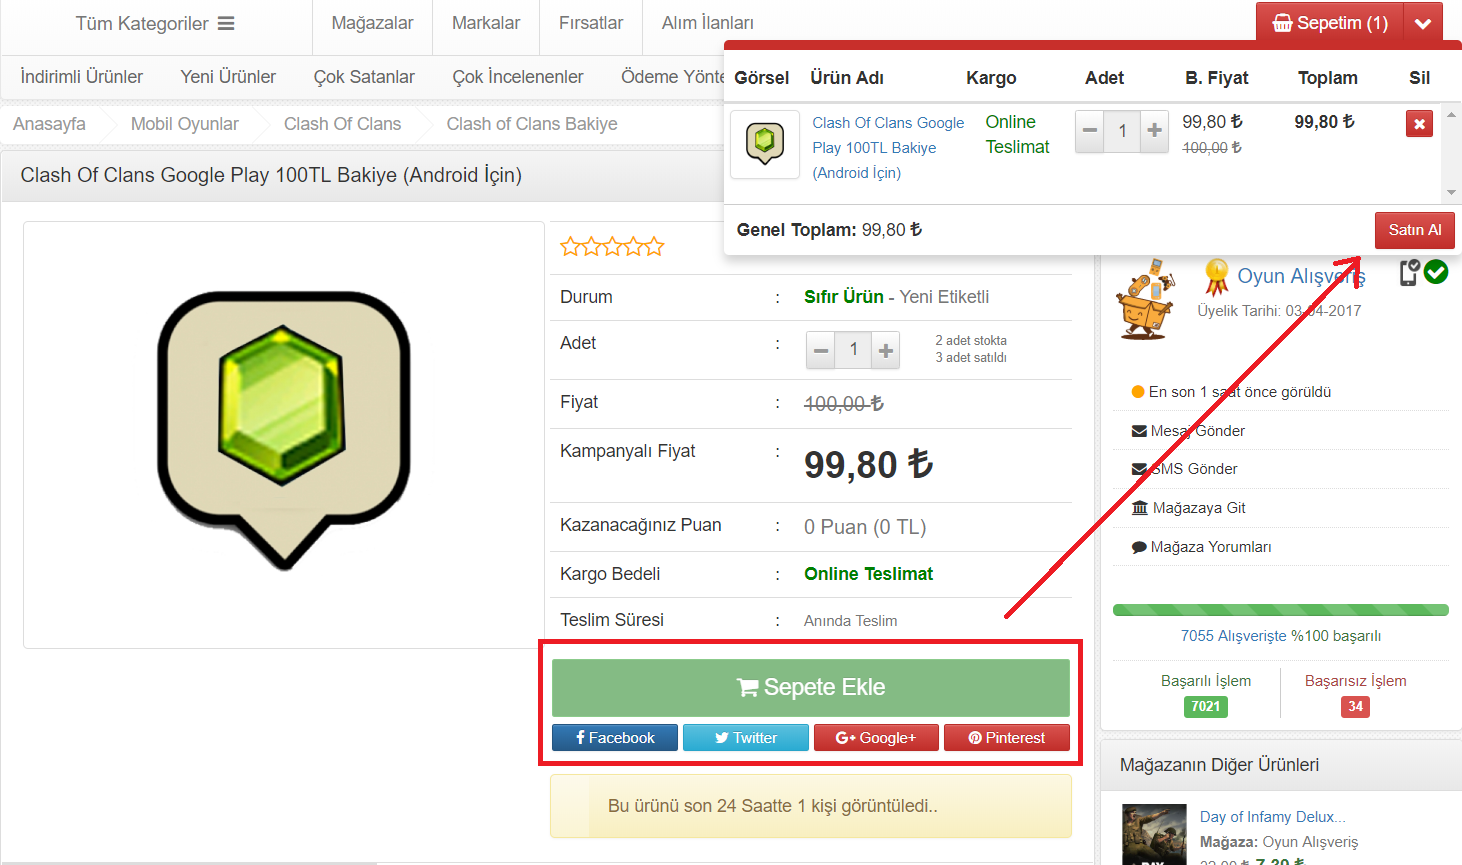Increase product Adet with the plus button

885,350
